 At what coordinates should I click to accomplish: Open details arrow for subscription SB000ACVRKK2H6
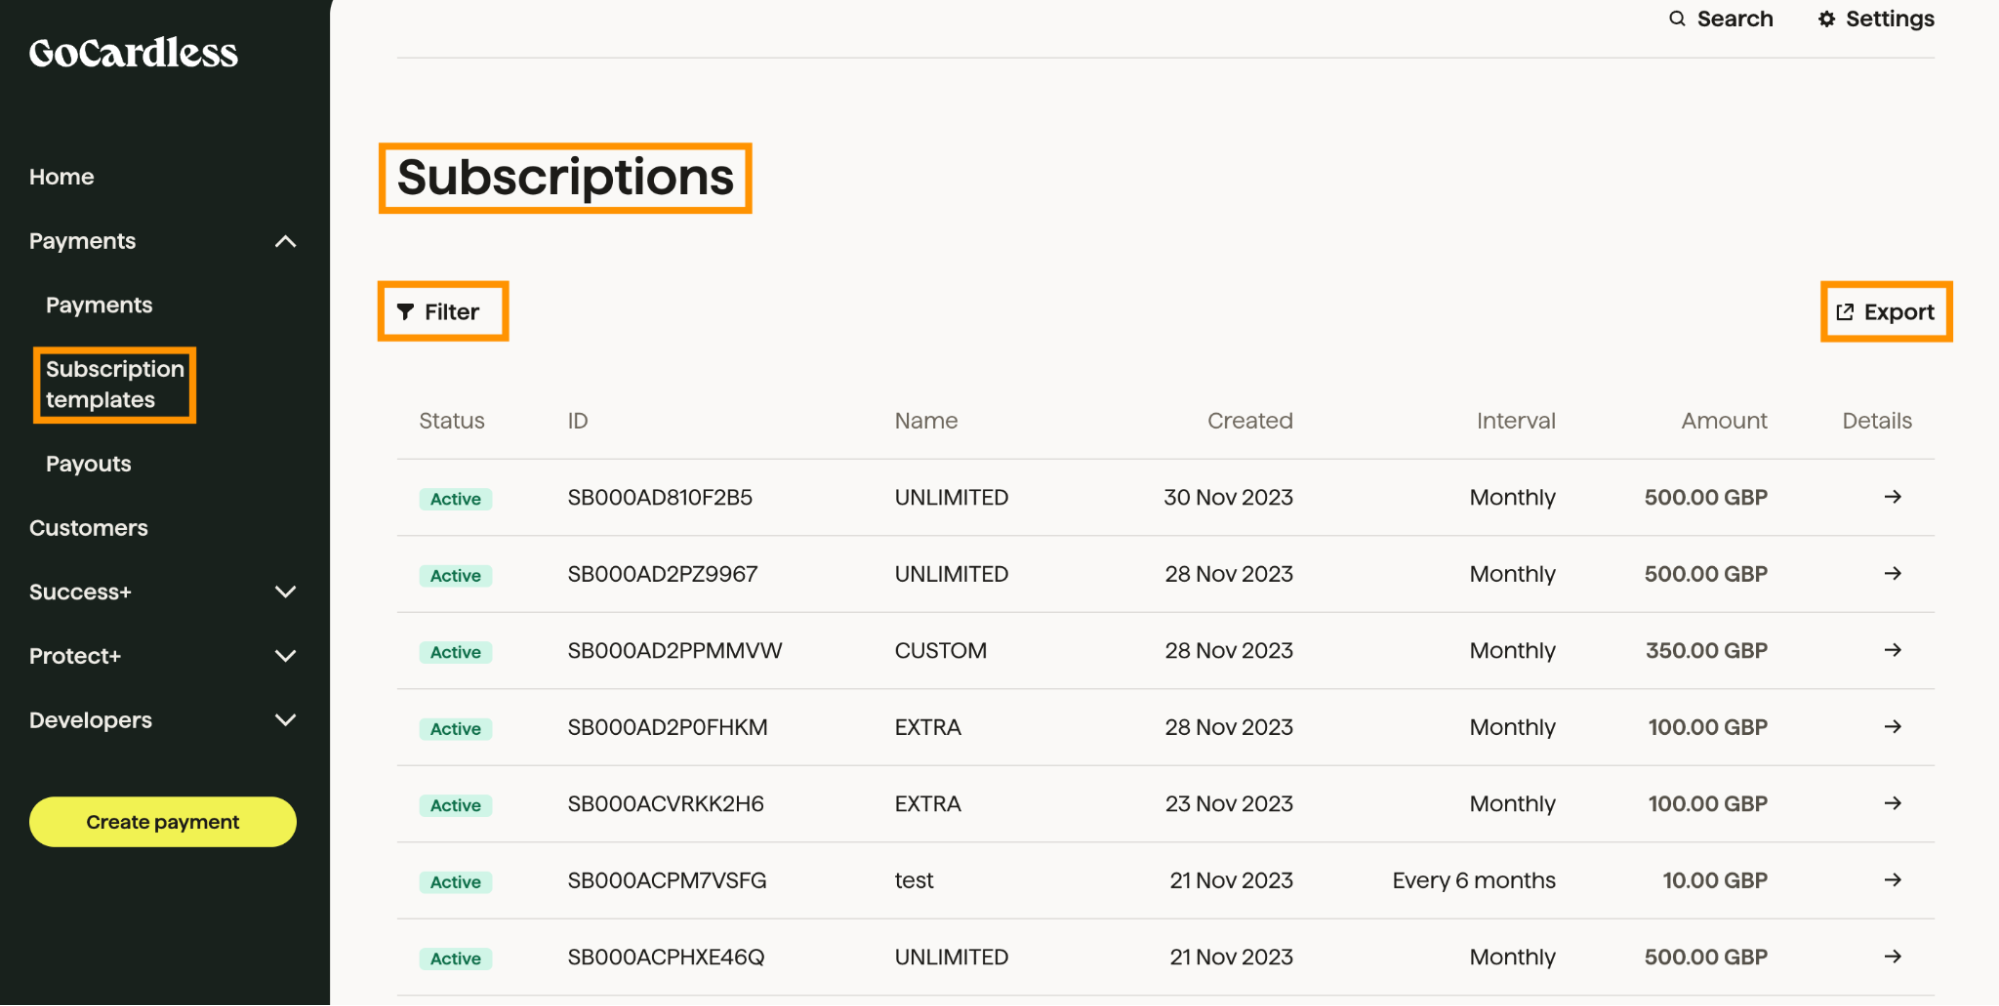(1893, 803)
